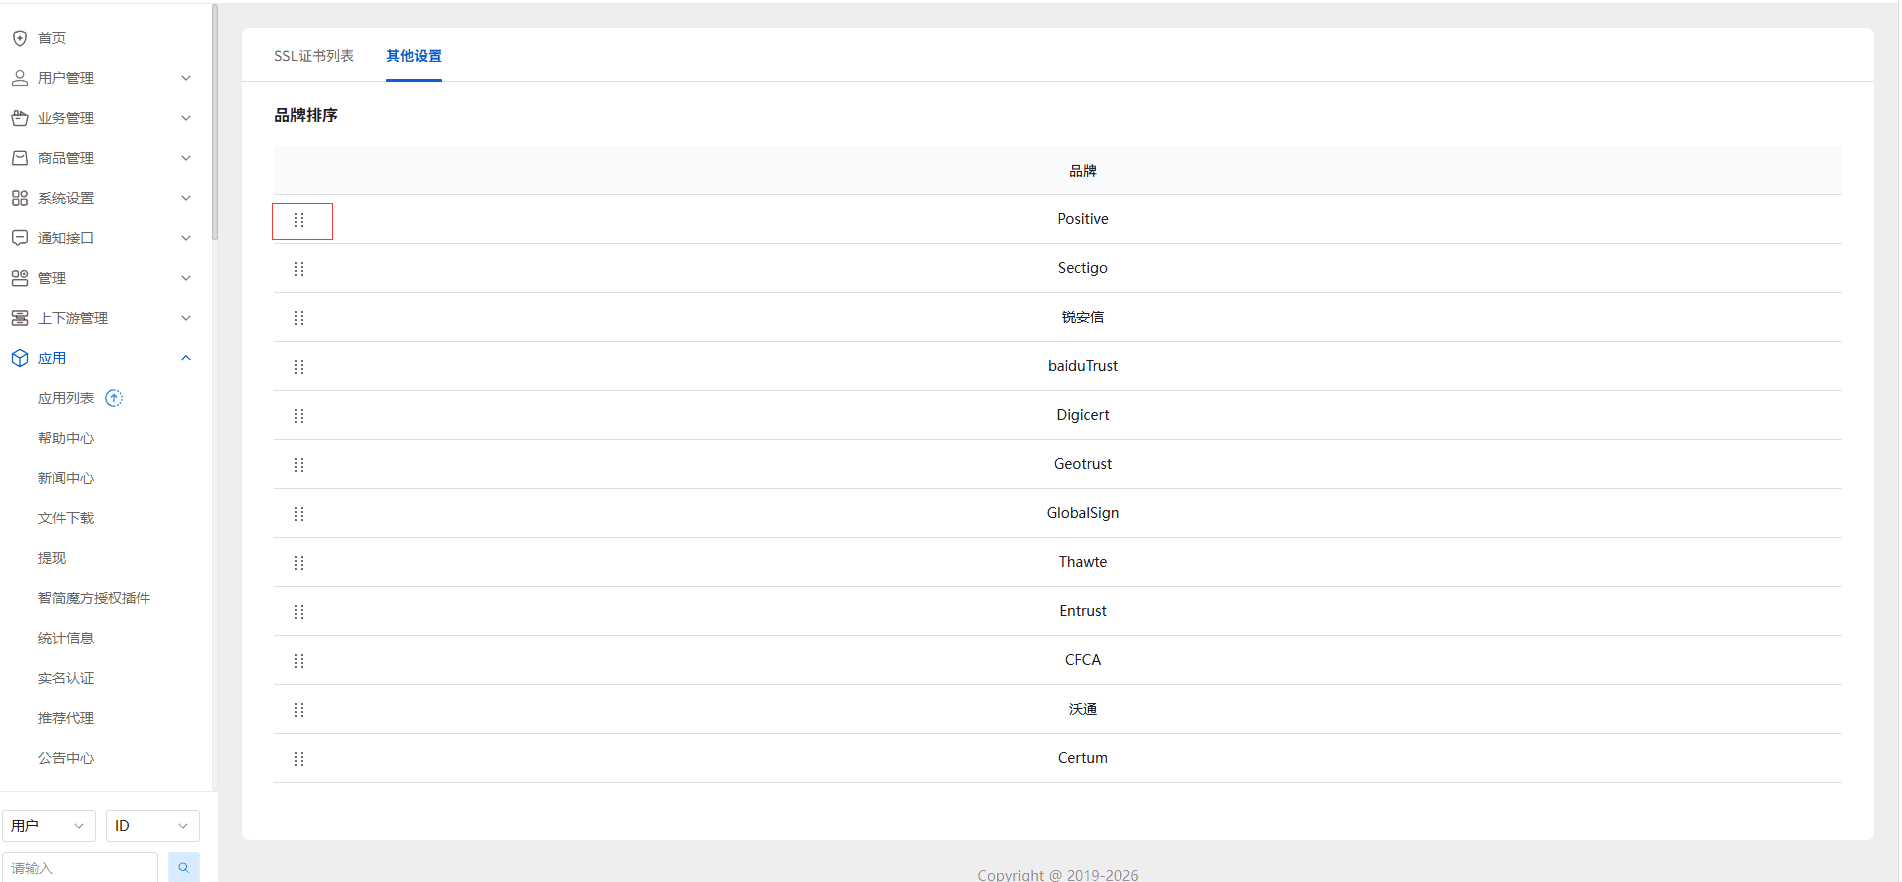Open 新闻中心 in the sidebar
Image resolution: width=1902 pixels, height=882 pixels.
click(66, 478)
